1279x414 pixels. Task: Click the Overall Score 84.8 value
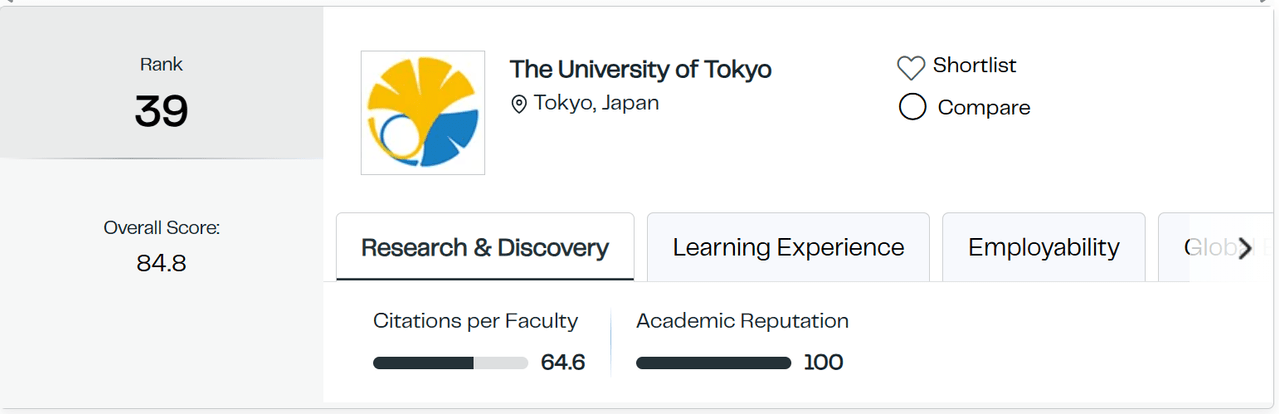click(161, 264)
